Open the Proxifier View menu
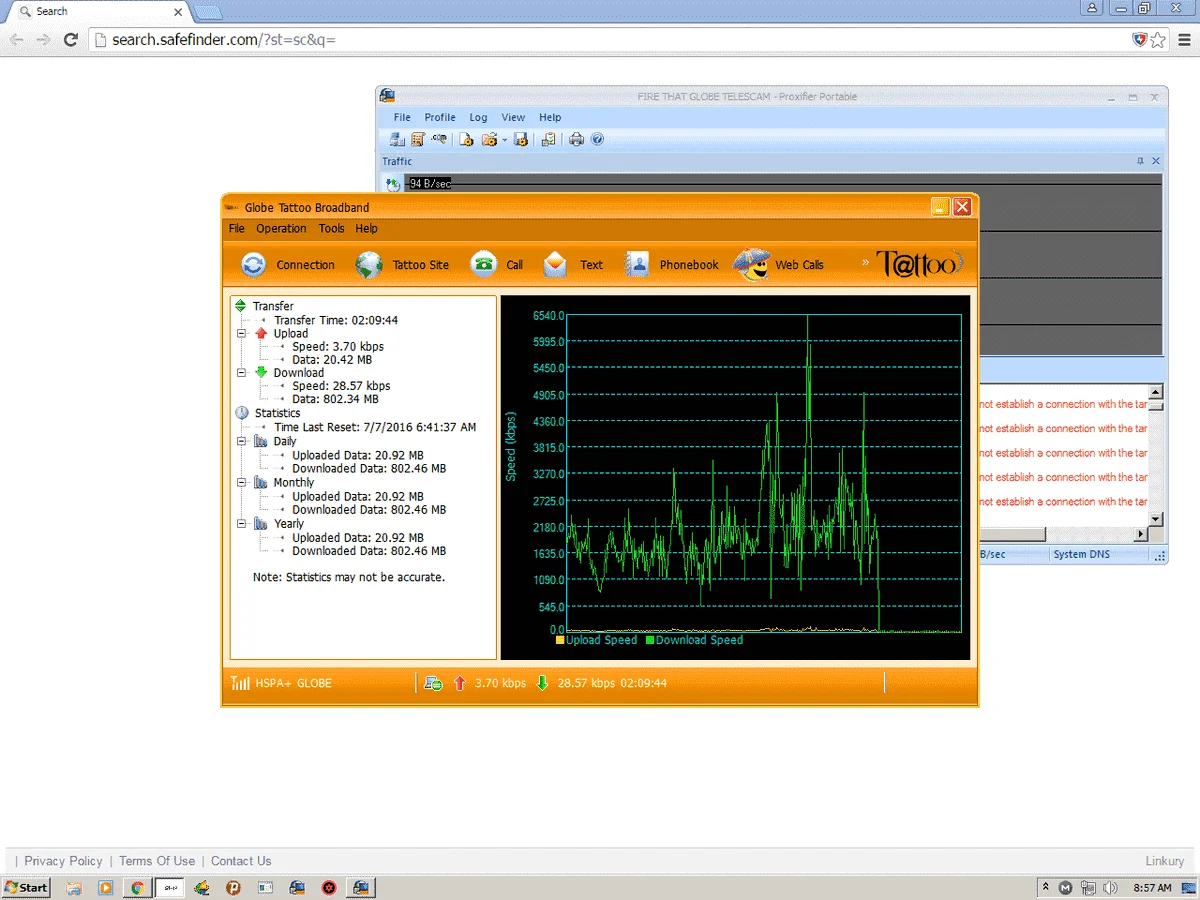This screenshot has height=900, width=1200. (x=513, y=117)
